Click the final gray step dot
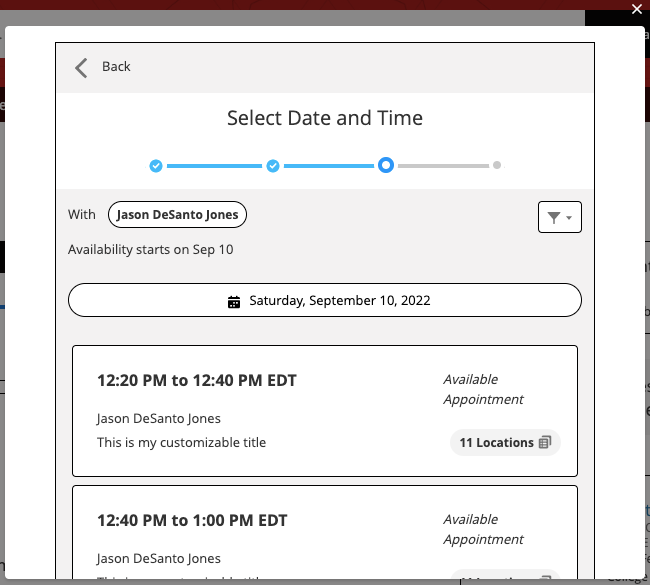The width and height of the screenshot is (650, 585). click(497, 165)
